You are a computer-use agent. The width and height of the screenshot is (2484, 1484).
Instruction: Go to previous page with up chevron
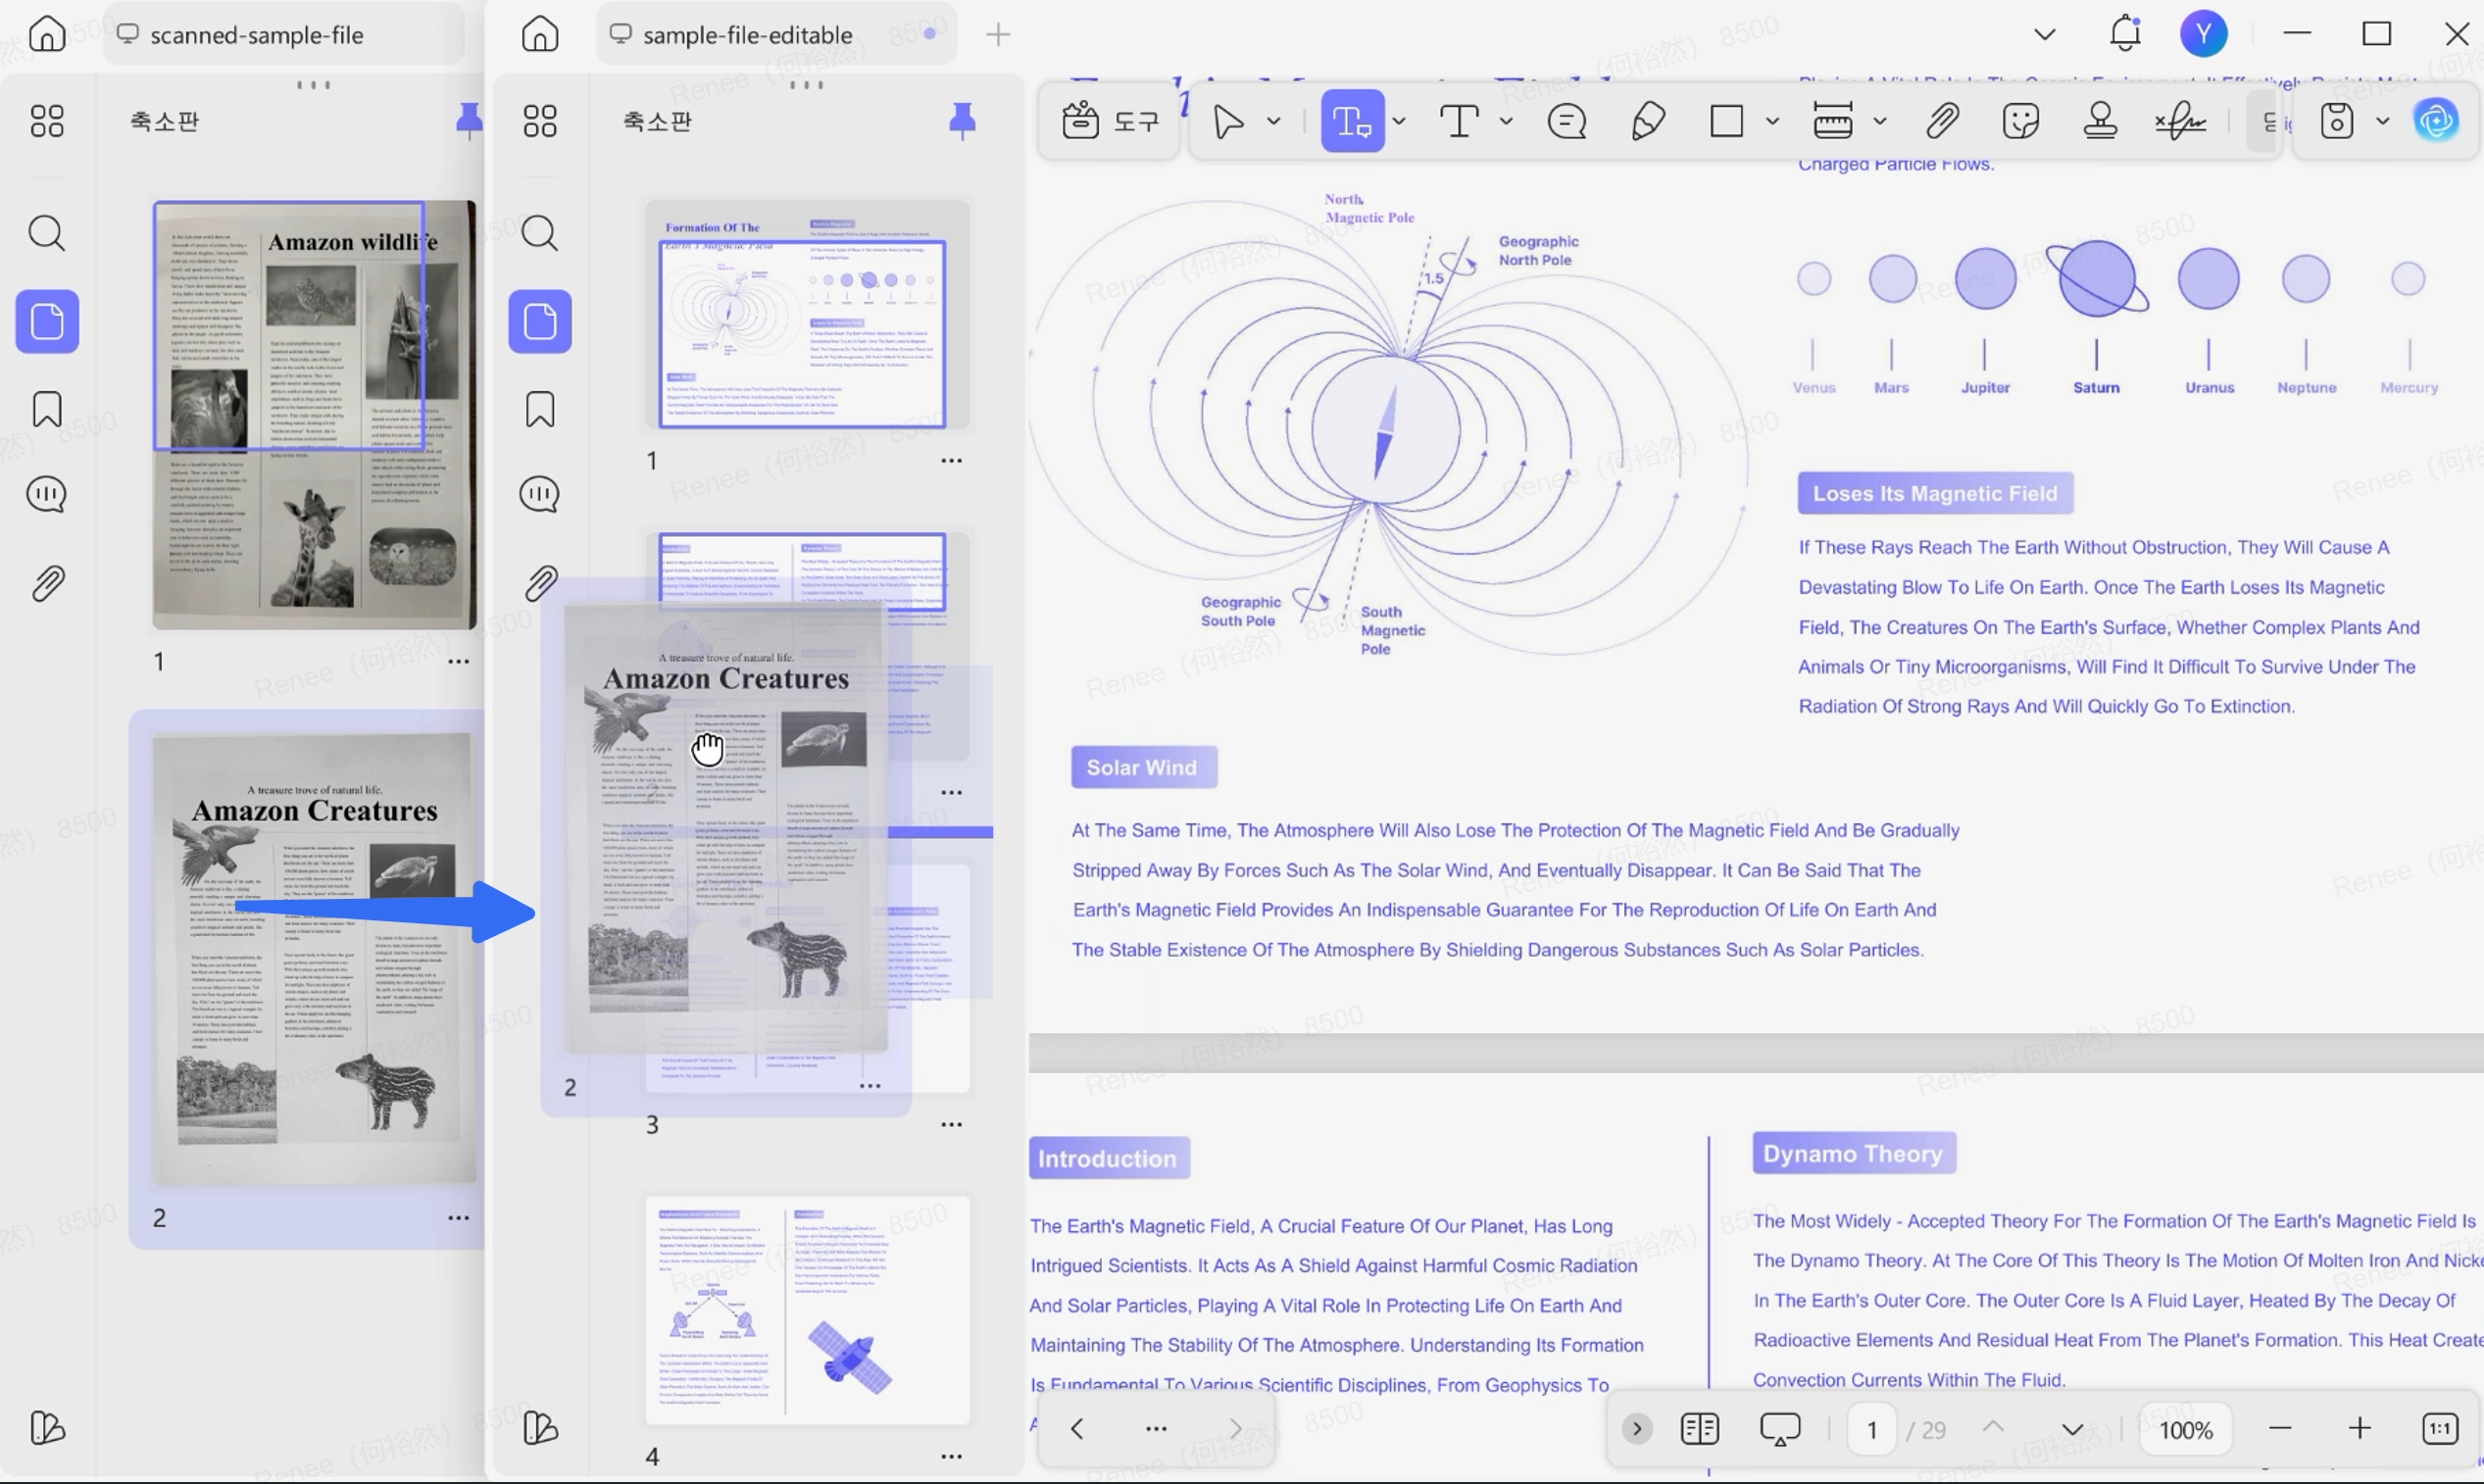coord(1992,1429)
